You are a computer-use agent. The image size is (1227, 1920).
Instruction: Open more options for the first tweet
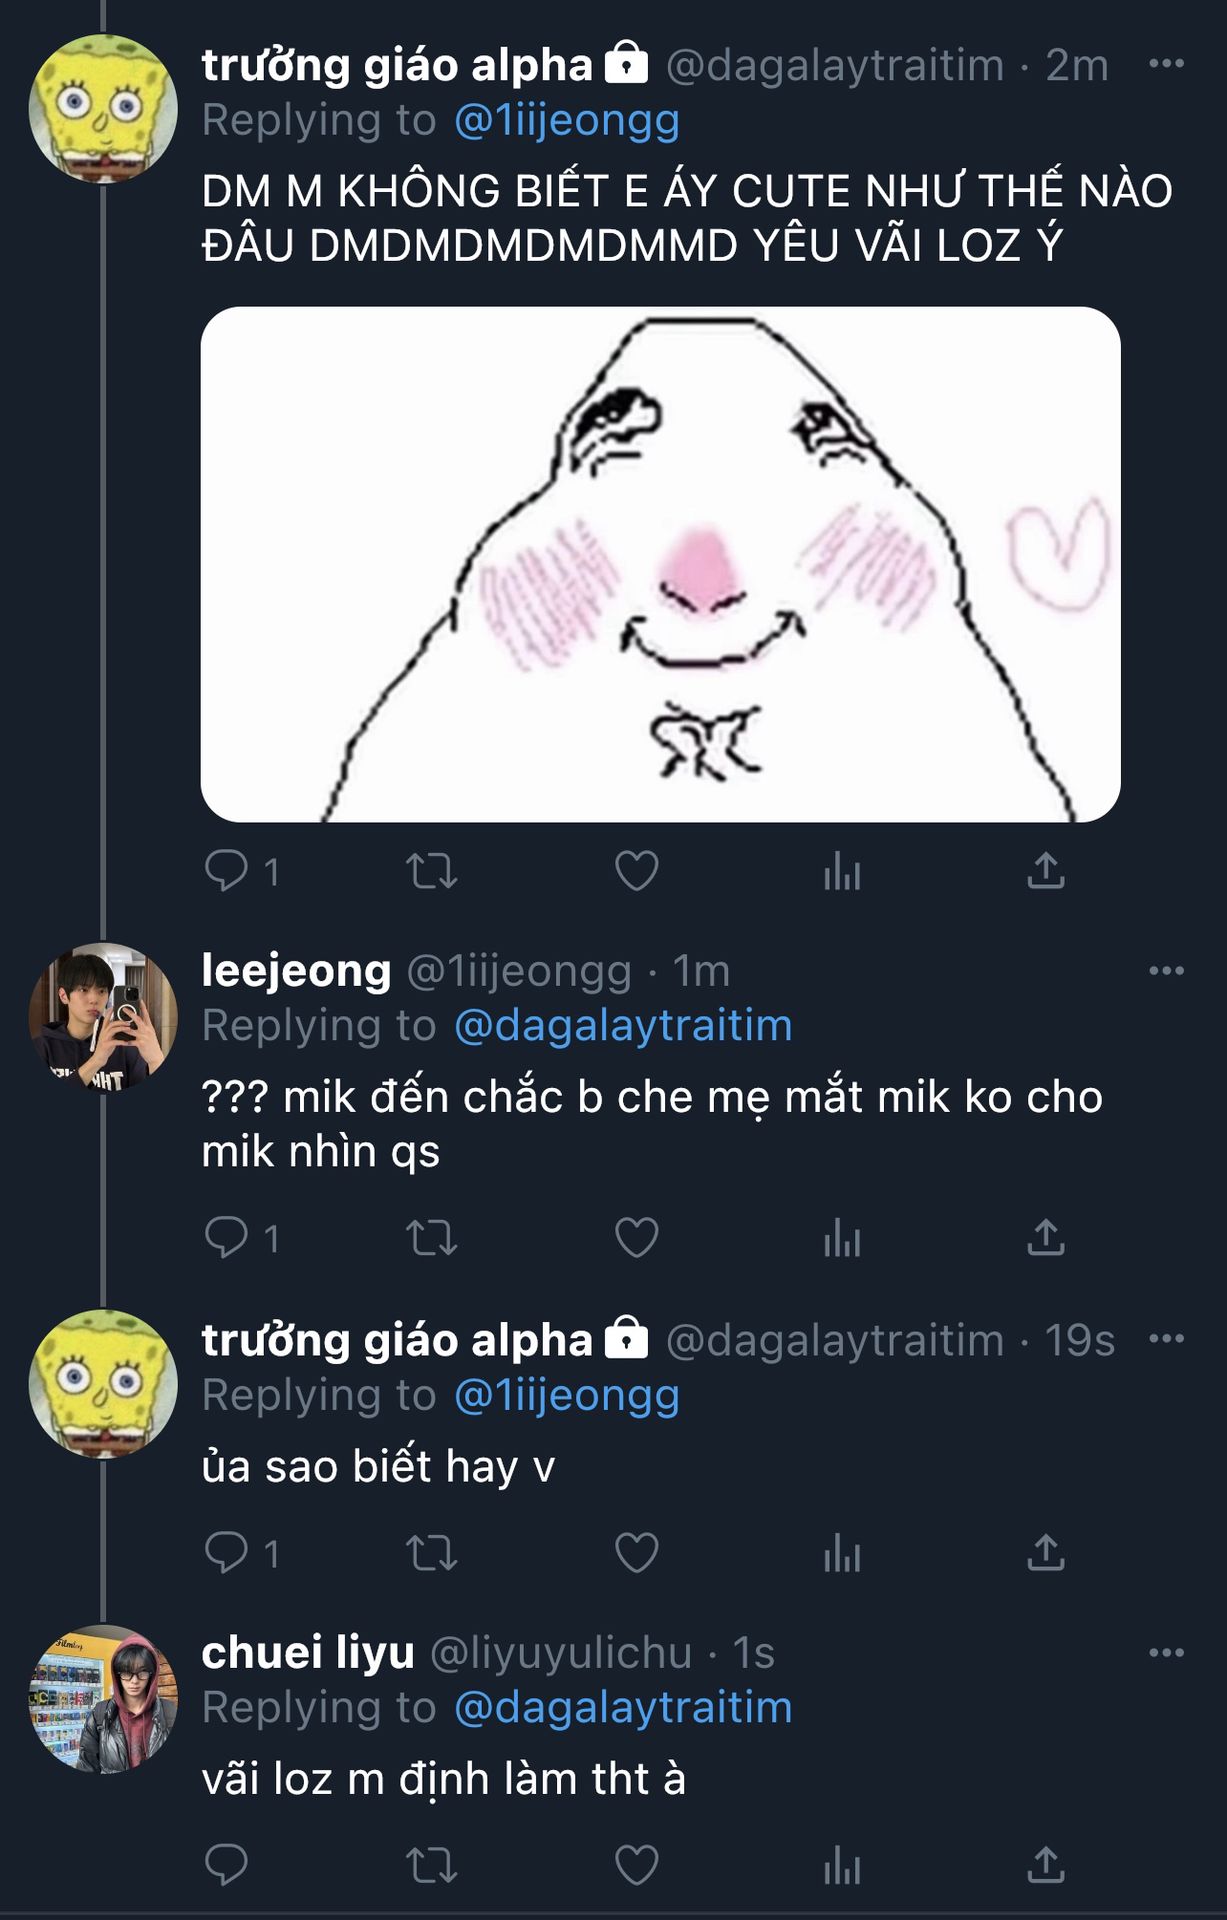pyautogui.click(x=1166, y=64)
